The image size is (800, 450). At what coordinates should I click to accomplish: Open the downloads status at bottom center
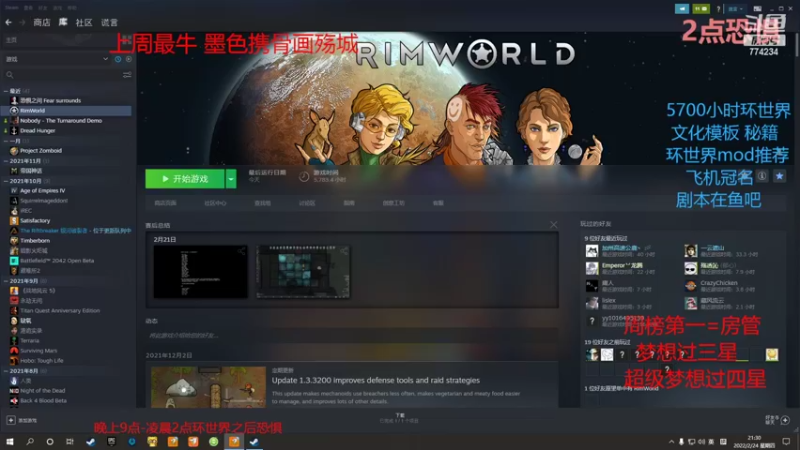[399, 418]
